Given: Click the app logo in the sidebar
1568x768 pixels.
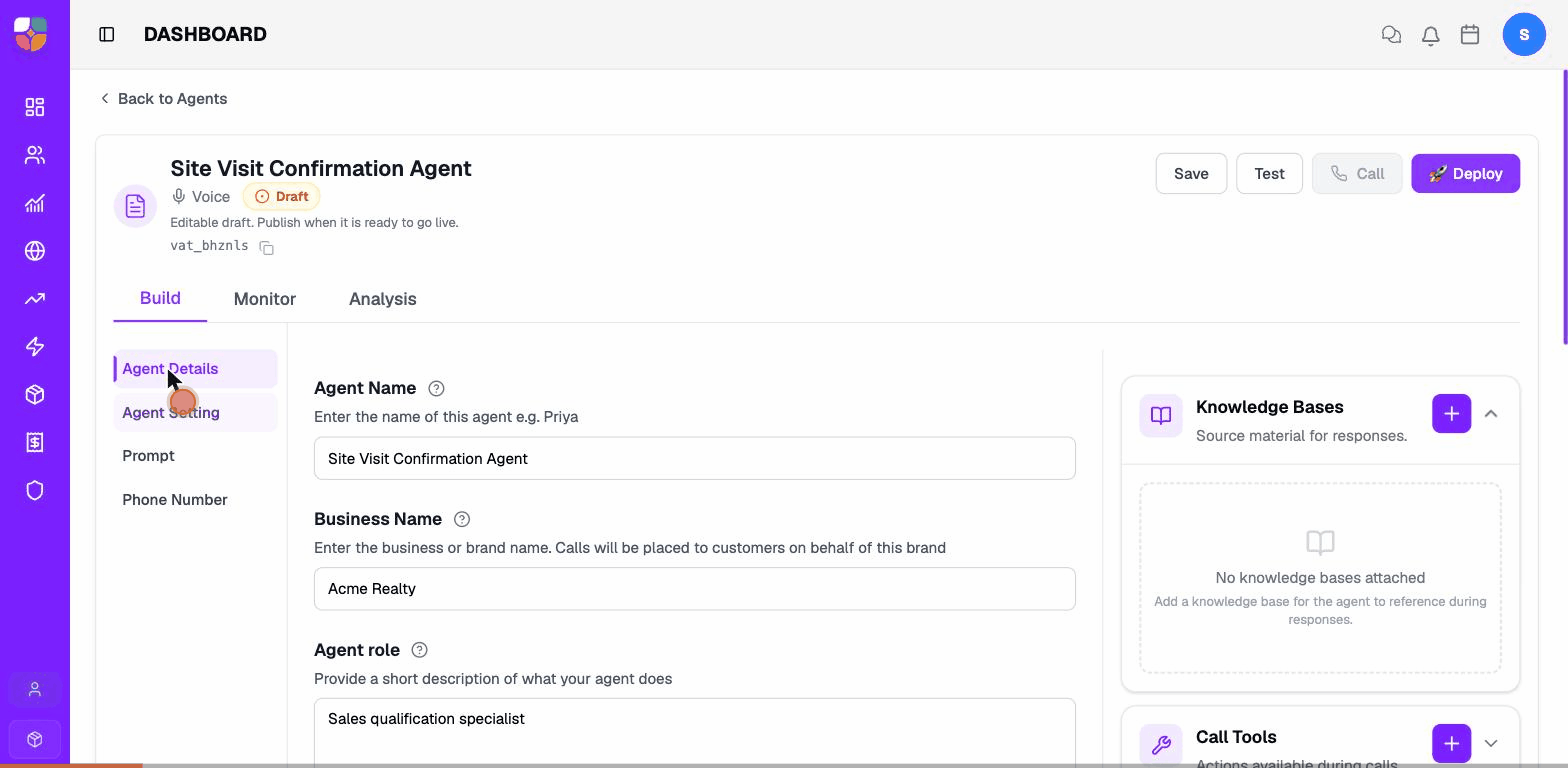Looking at the screenshot, I should tap(31, 34).
